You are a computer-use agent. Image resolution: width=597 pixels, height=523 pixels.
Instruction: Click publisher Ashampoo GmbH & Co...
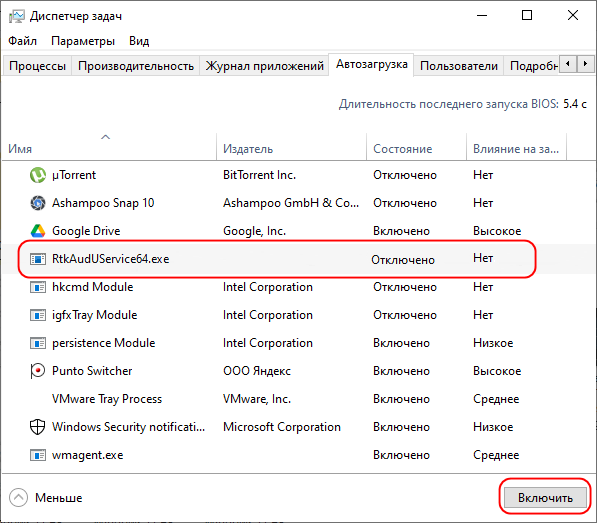point(291,203)
